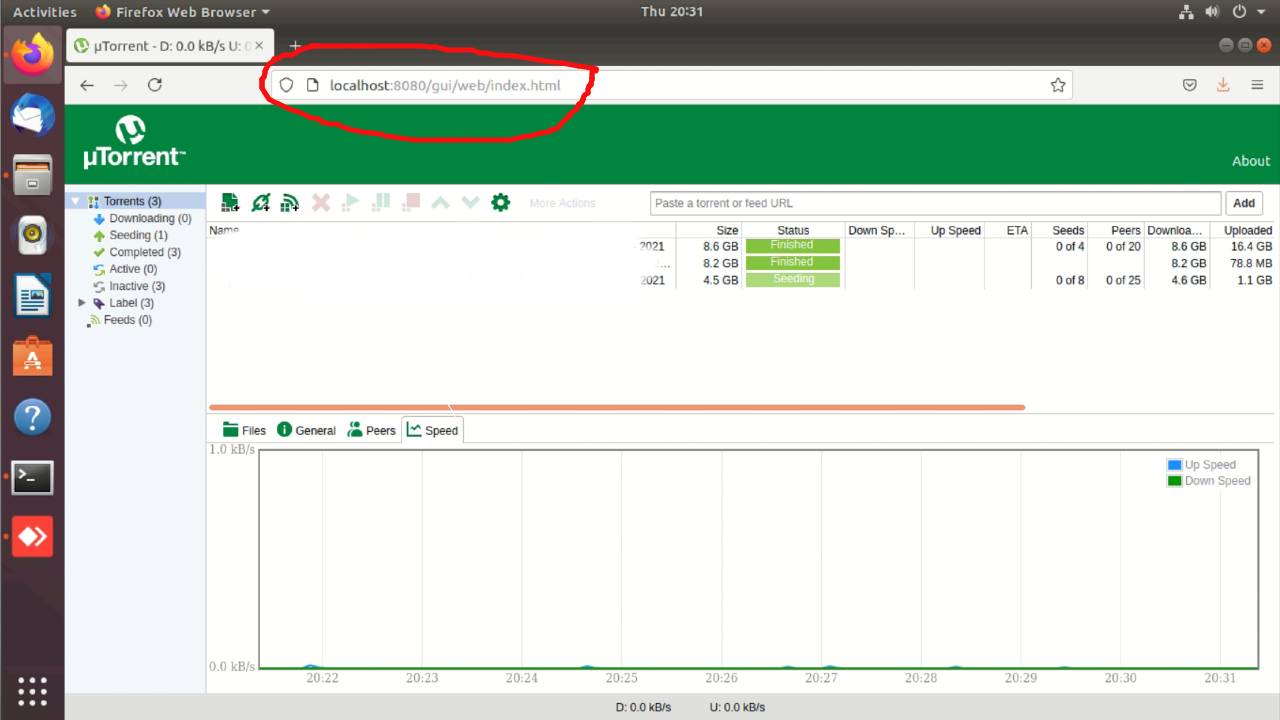Screen dimensions: 1280x720
Task: Click the Add Torrent from URL link icon
Action: [260, 202]
